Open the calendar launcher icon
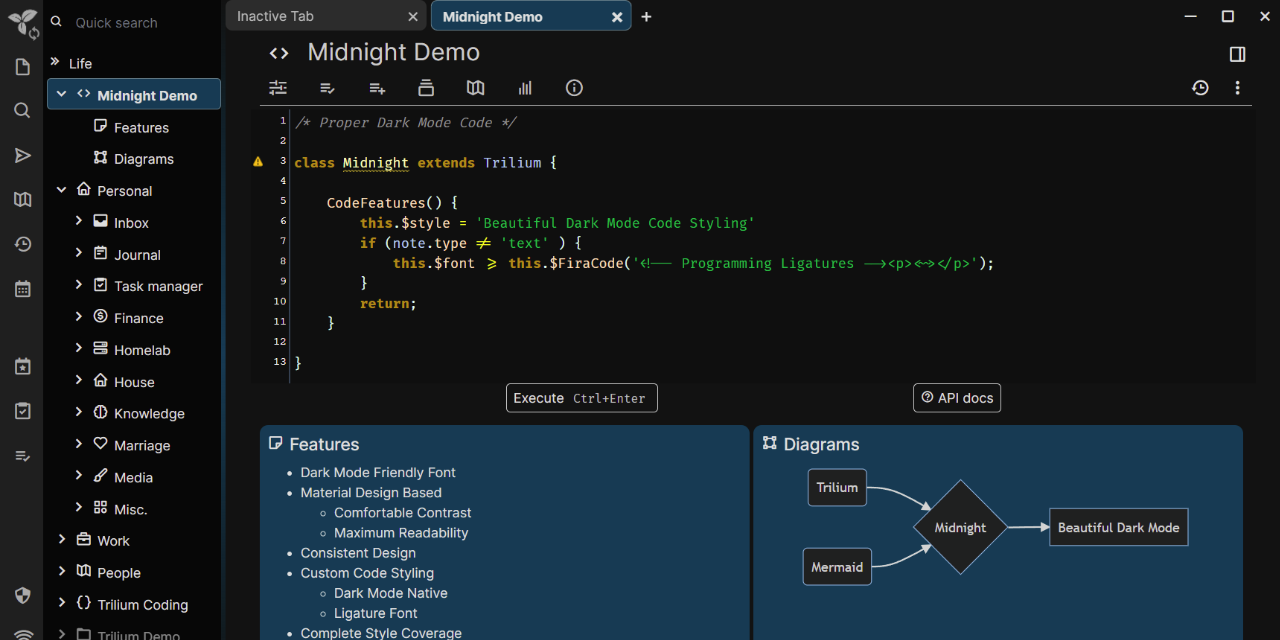This screenshot has height=640, width=1280. coord(22,289)
